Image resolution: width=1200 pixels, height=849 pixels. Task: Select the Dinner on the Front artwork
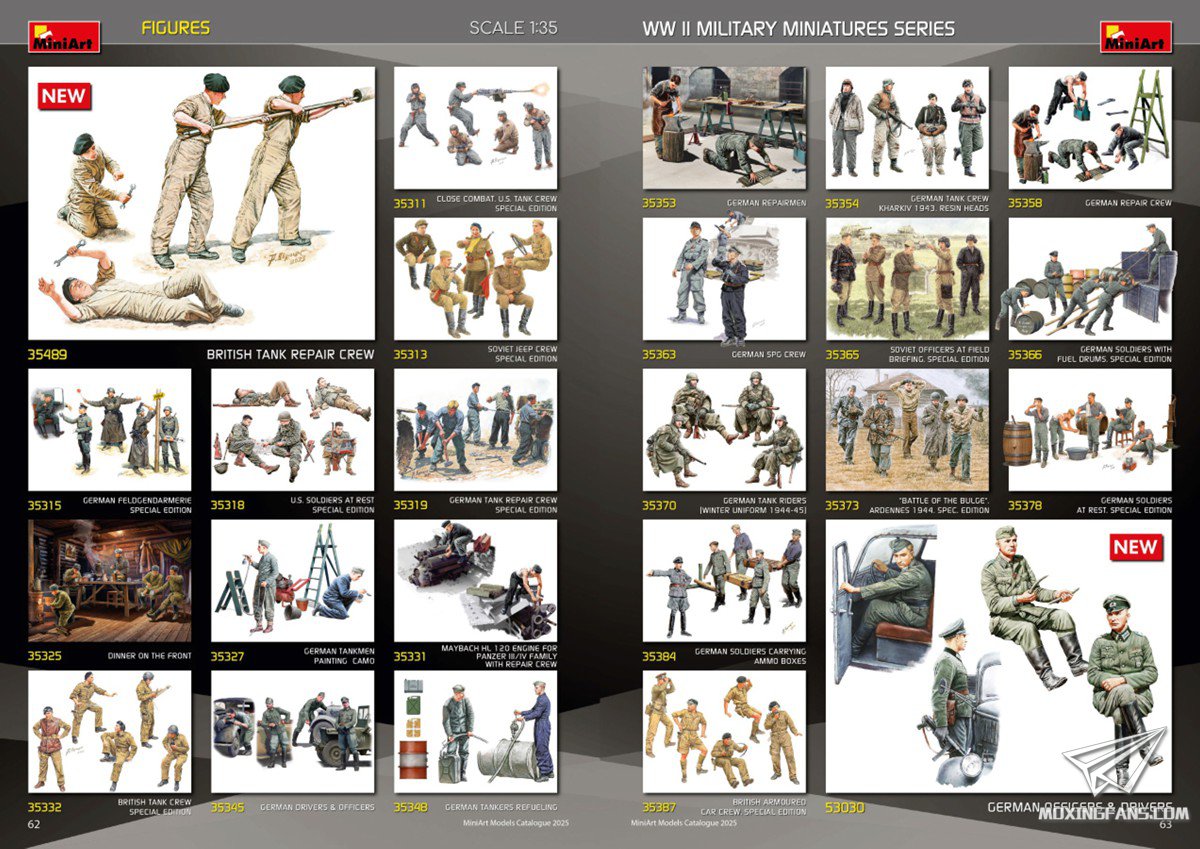click(109, 581)
